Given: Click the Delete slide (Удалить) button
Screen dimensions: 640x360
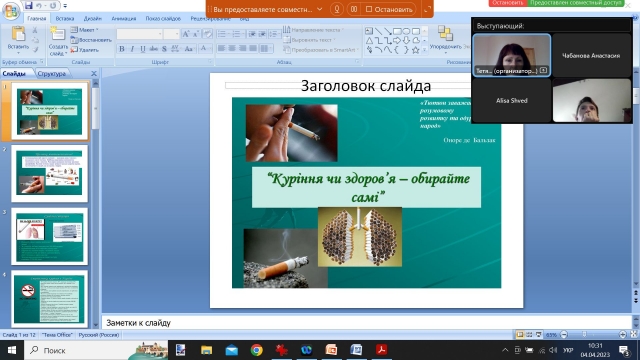Looking at the screenshot, I should 85,50.
